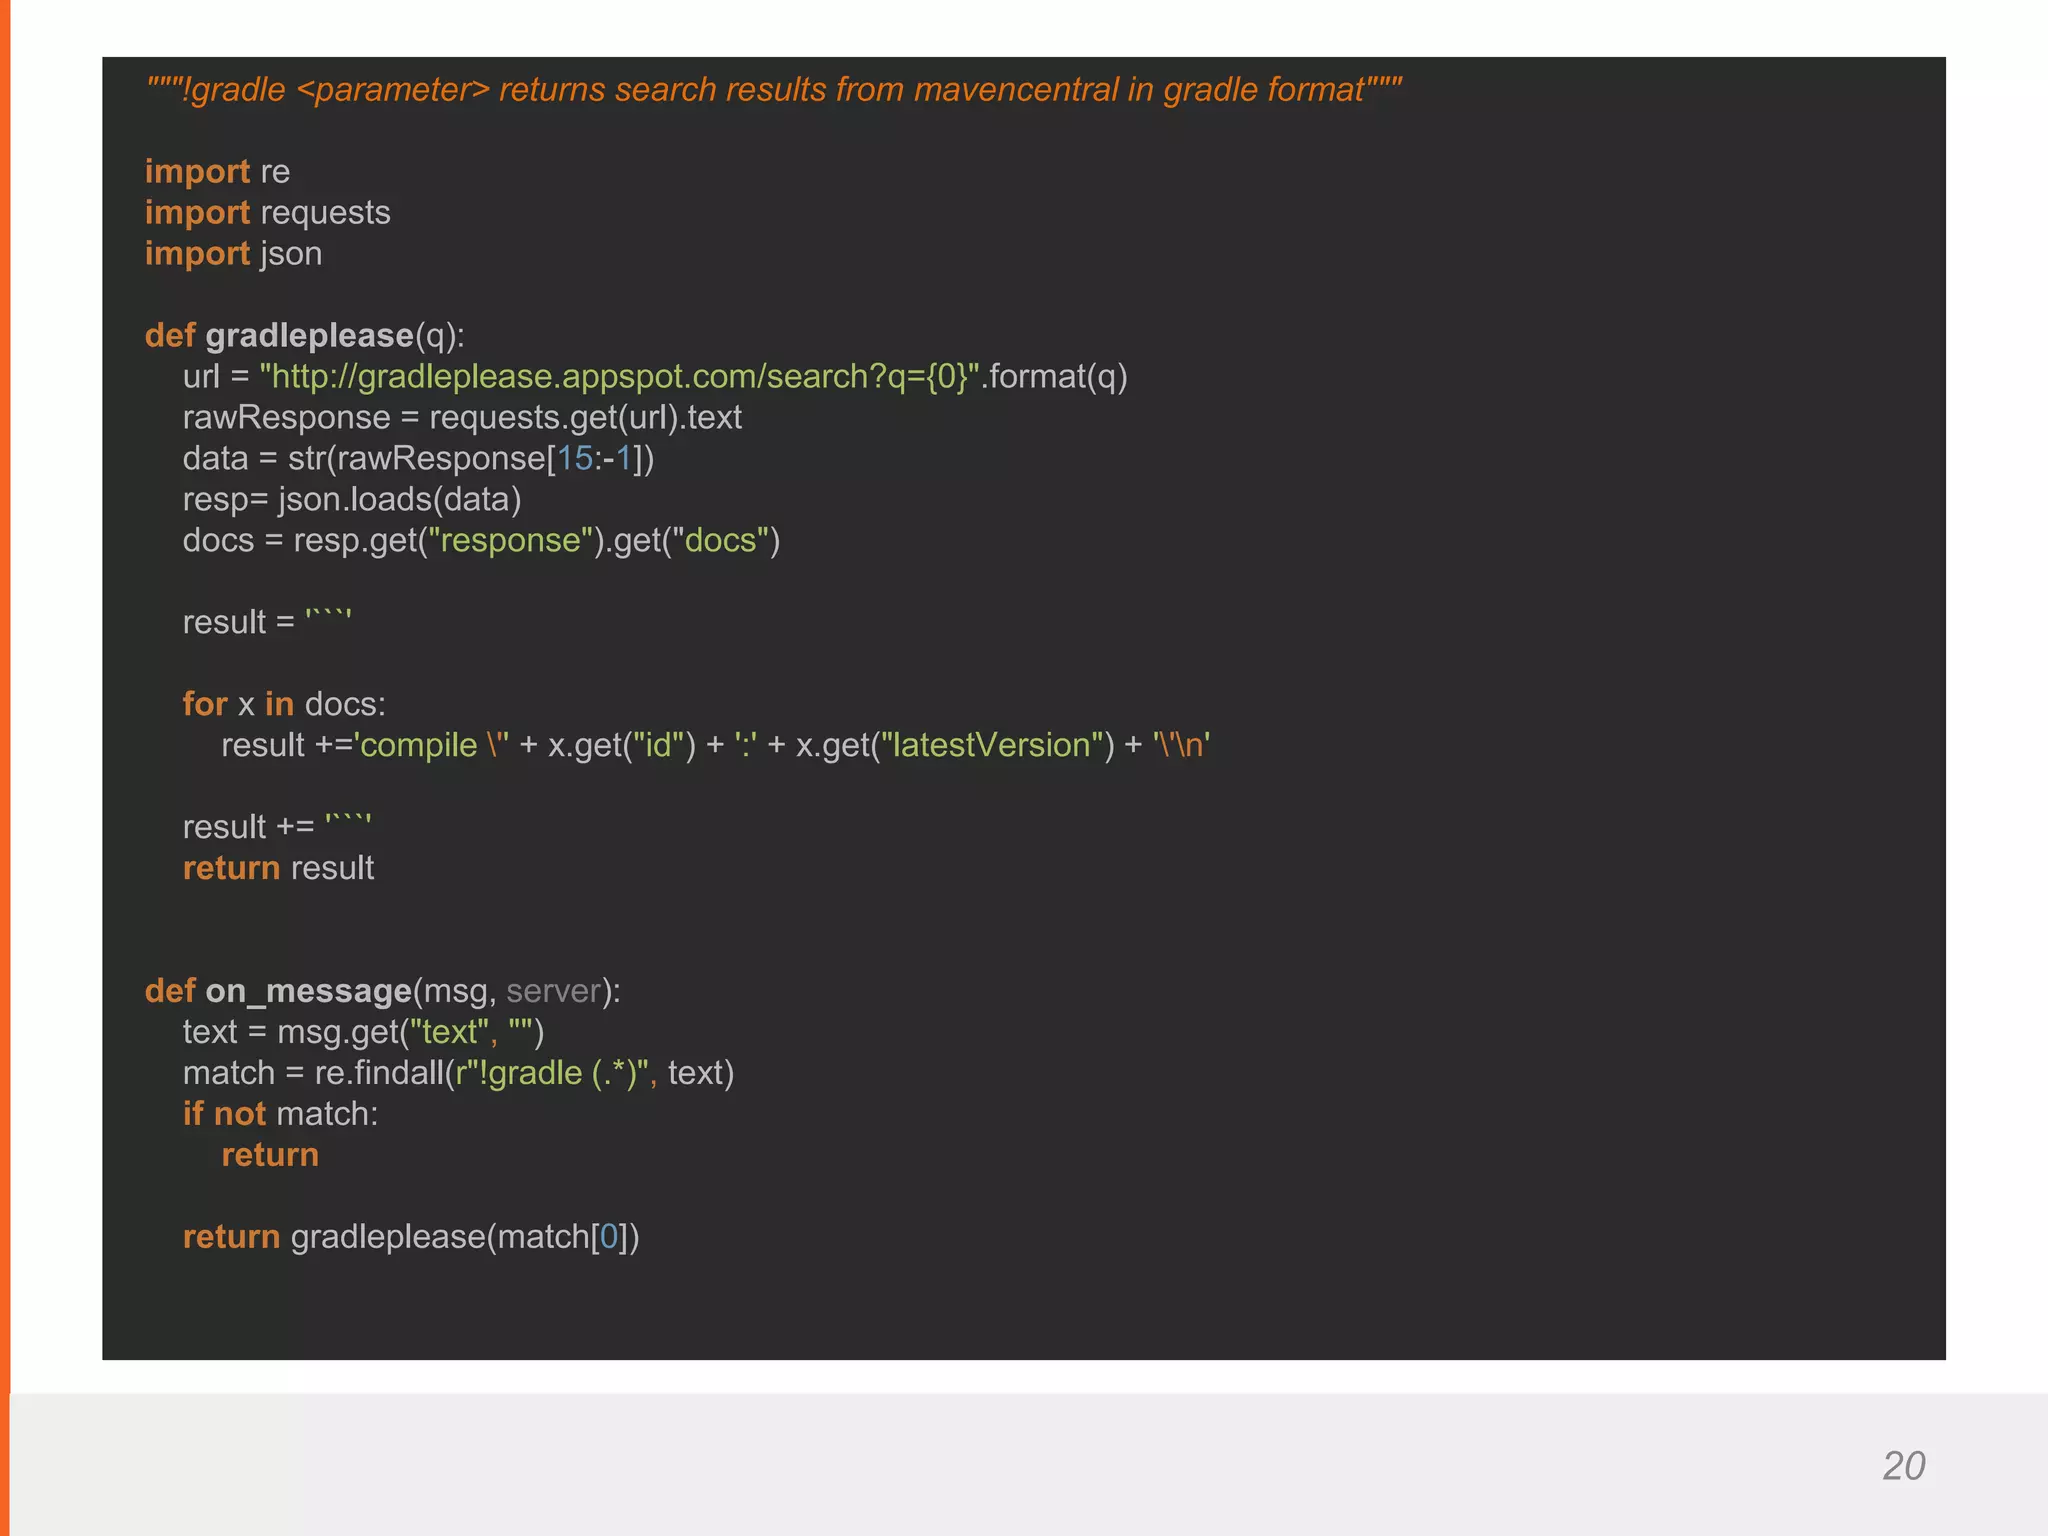
Task: Click the "result += '```'" line
Action: (x=277, y=827)
